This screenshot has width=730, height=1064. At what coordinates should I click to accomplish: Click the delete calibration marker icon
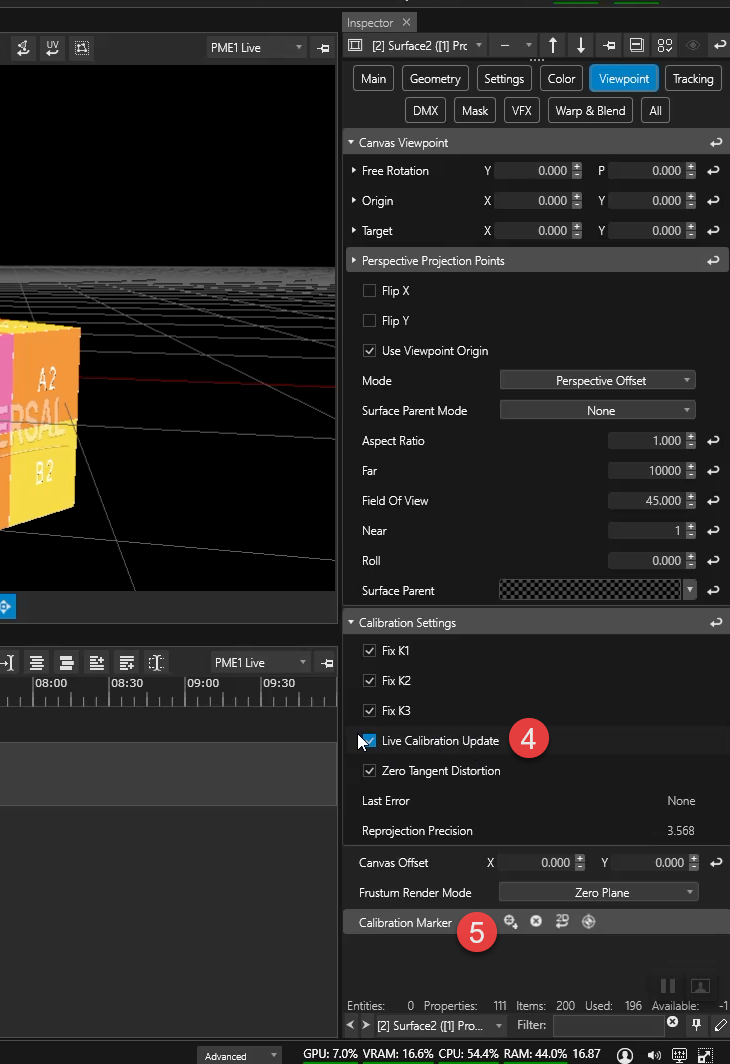tap(536, 922)
